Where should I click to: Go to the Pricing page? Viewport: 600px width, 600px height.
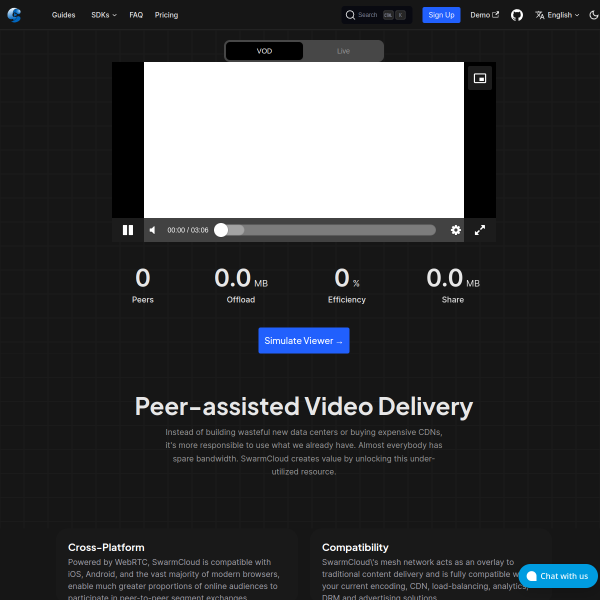[x=166, y=15]
